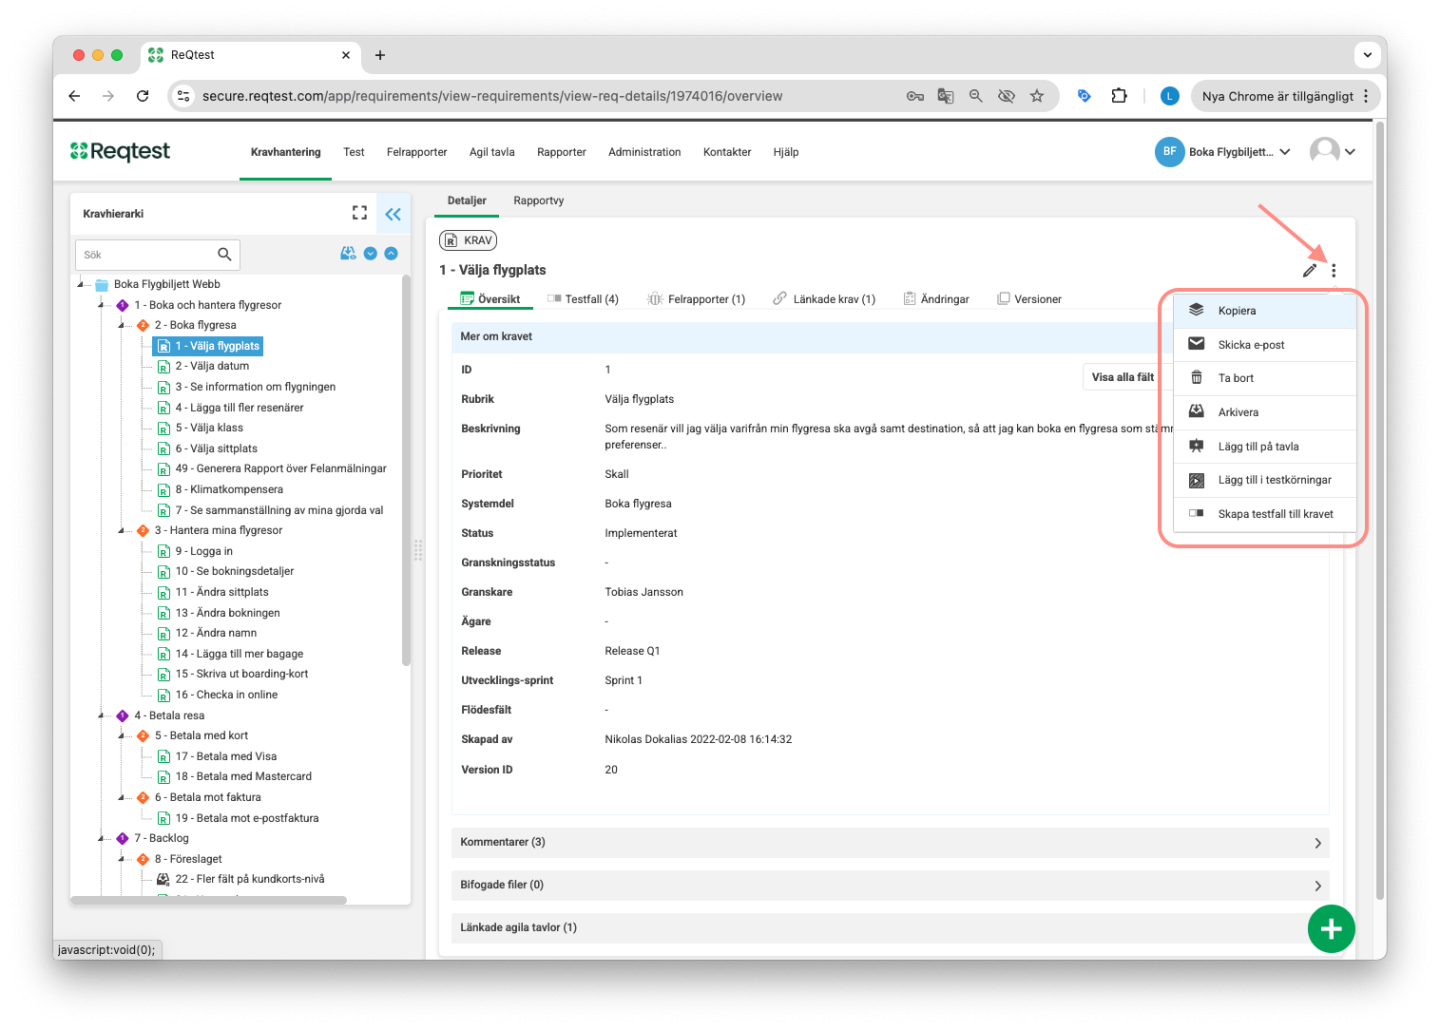The width and height of the screenshot is (1440, 1030).
Task: Click the green plus floating button
Action: (1331, 929)
